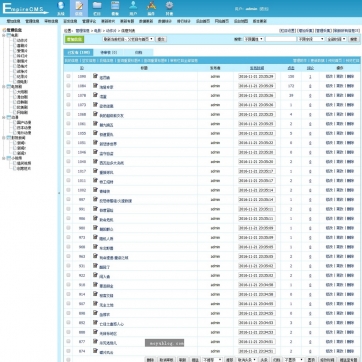Click the edit icon in row ID 1061
Screen dimensions: 362x362
[95, 124]
